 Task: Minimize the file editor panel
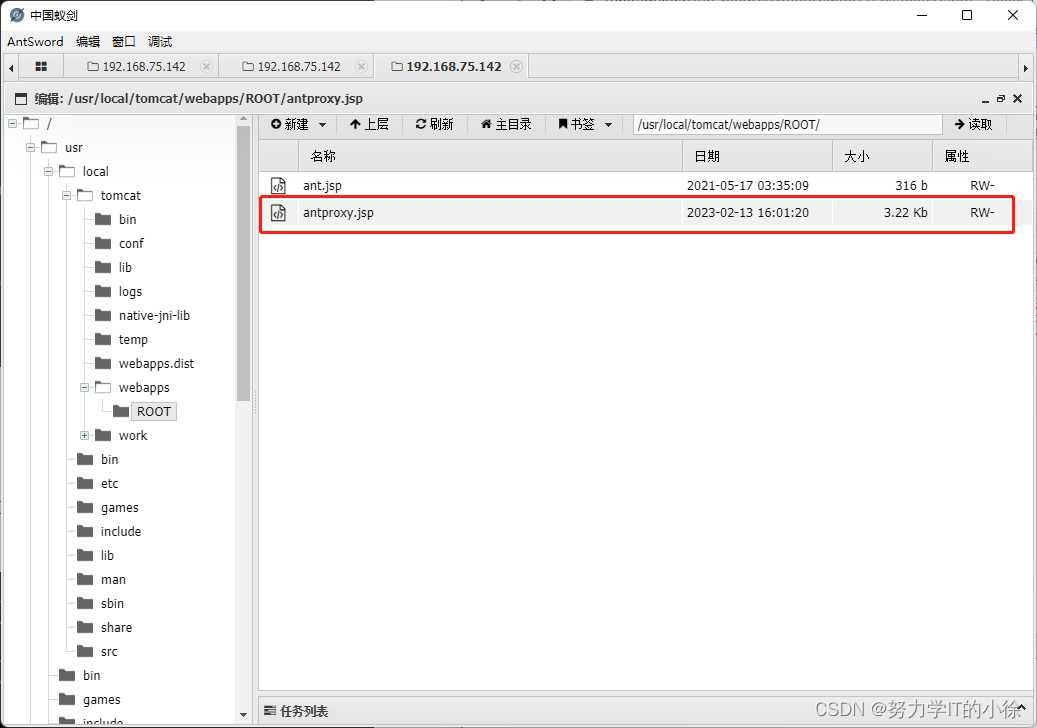click(985, 99)
